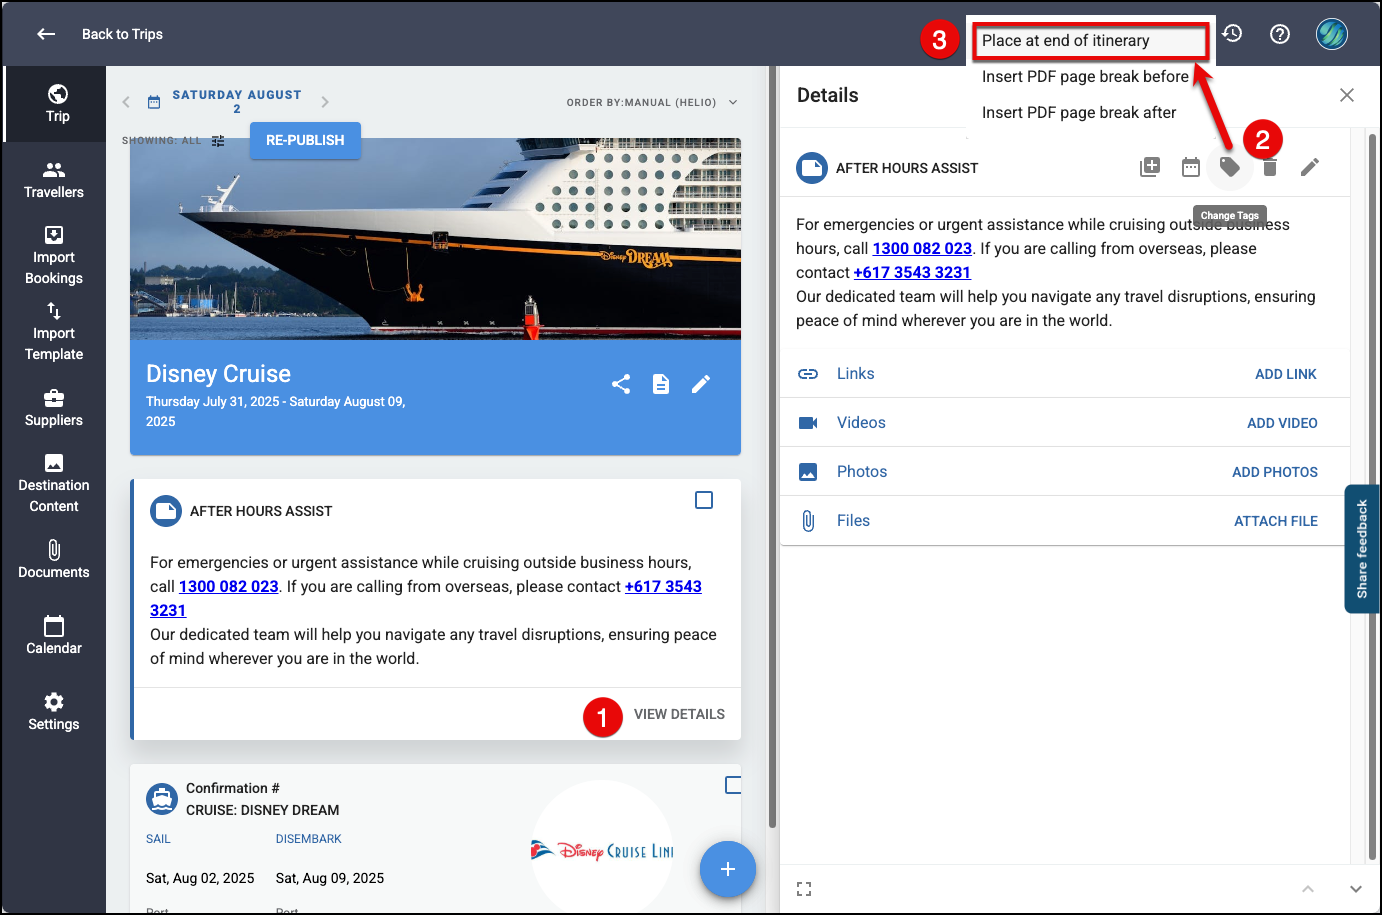Open the user profile avatar
Viewport: 1382px width, 915px height.
[x=1332, y=34]
